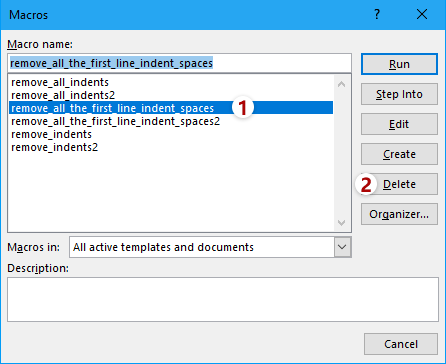This screenshot has height=364, width=446.
Task: Open the All active templates and documents combo box
Action: point(210,247)
